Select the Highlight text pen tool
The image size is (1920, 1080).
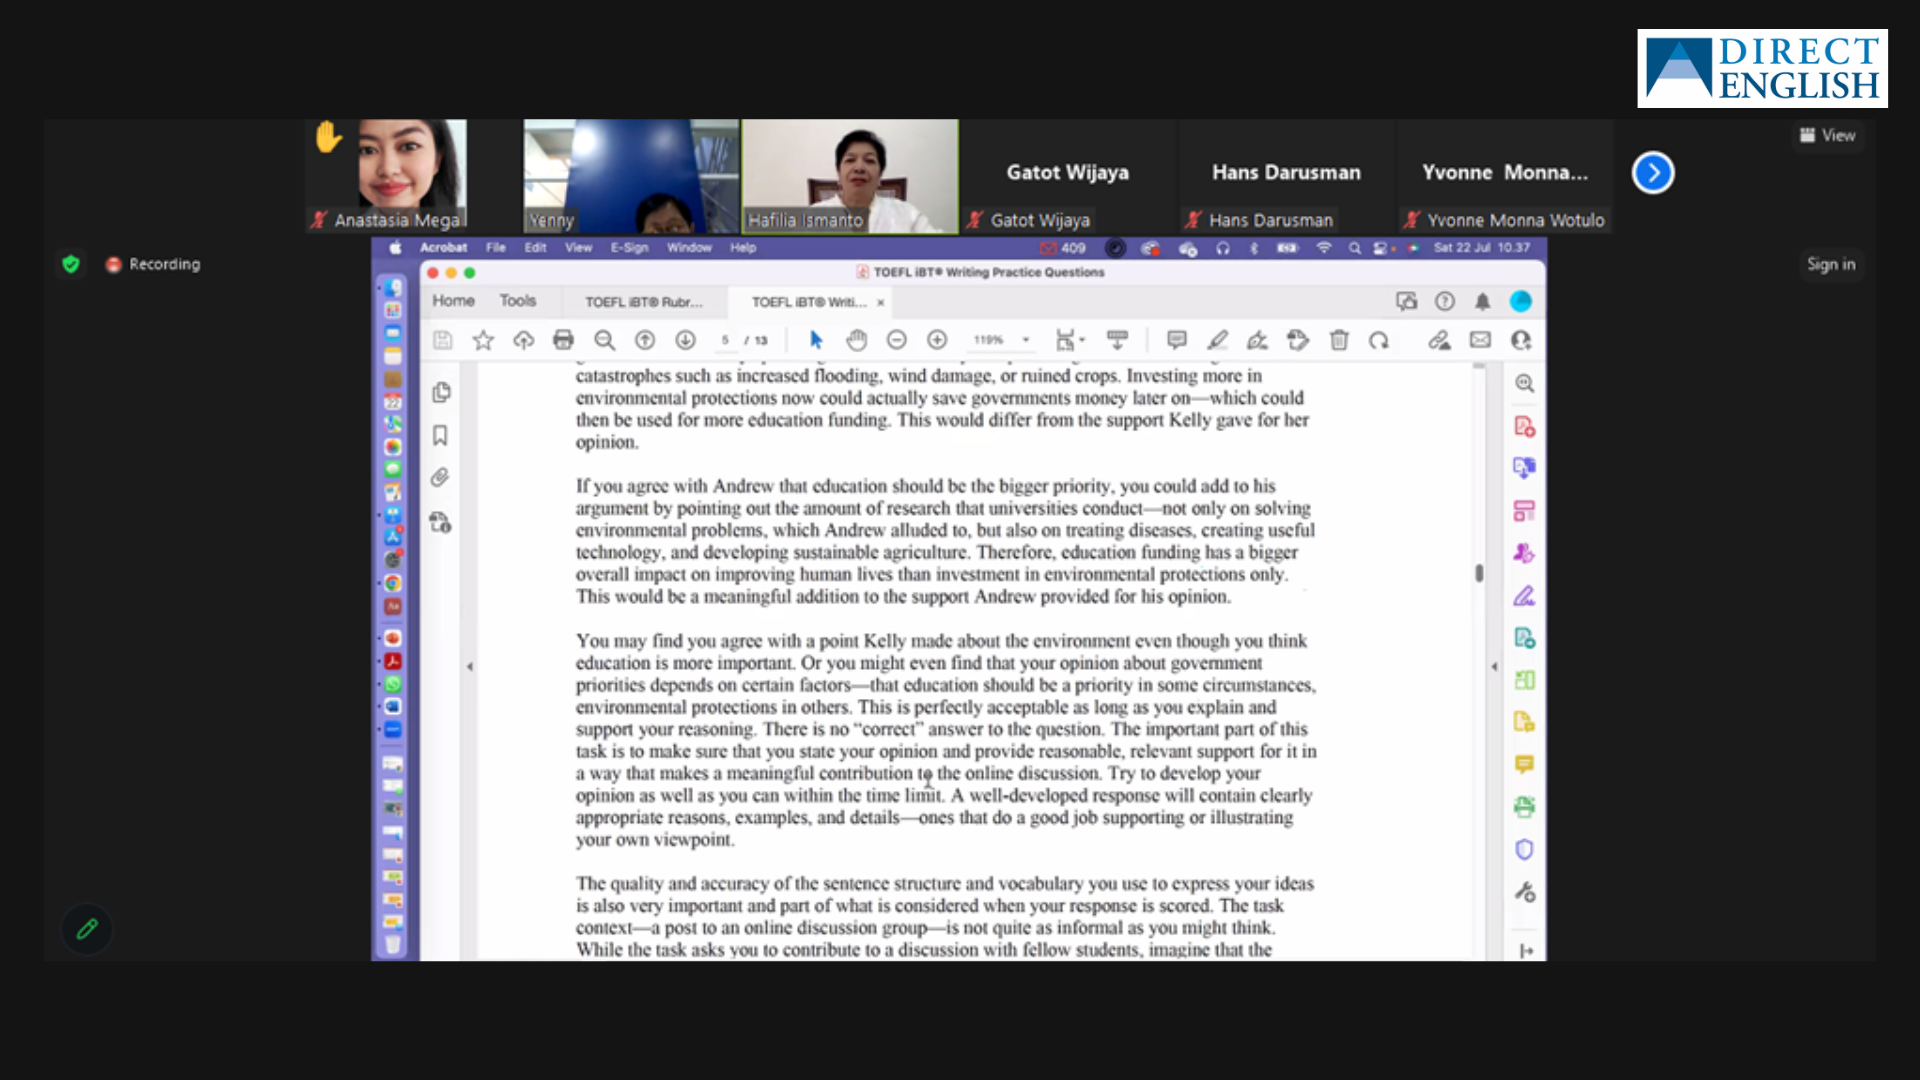pos(1217,340)
